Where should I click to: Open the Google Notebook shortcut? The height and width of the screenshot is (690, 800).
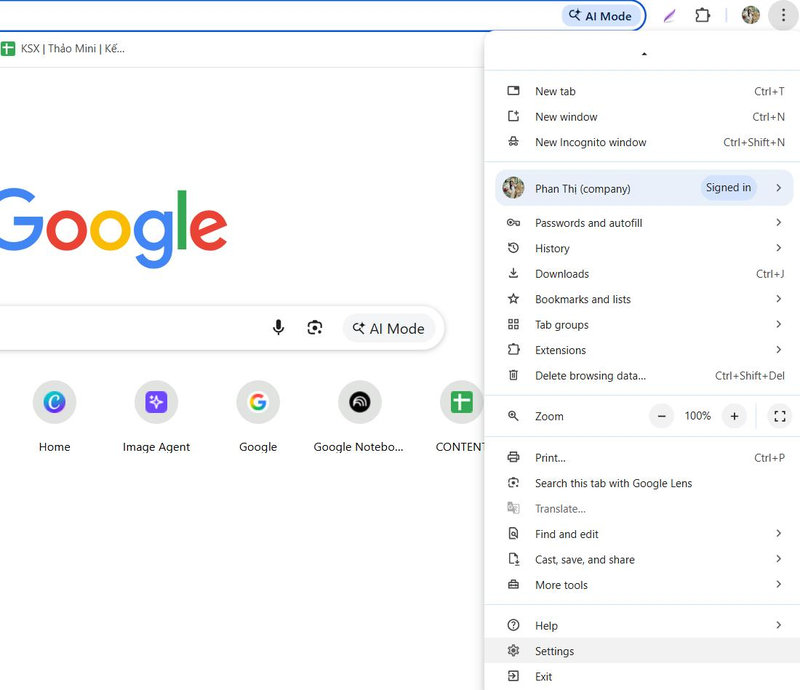click(x=359, y=416)
